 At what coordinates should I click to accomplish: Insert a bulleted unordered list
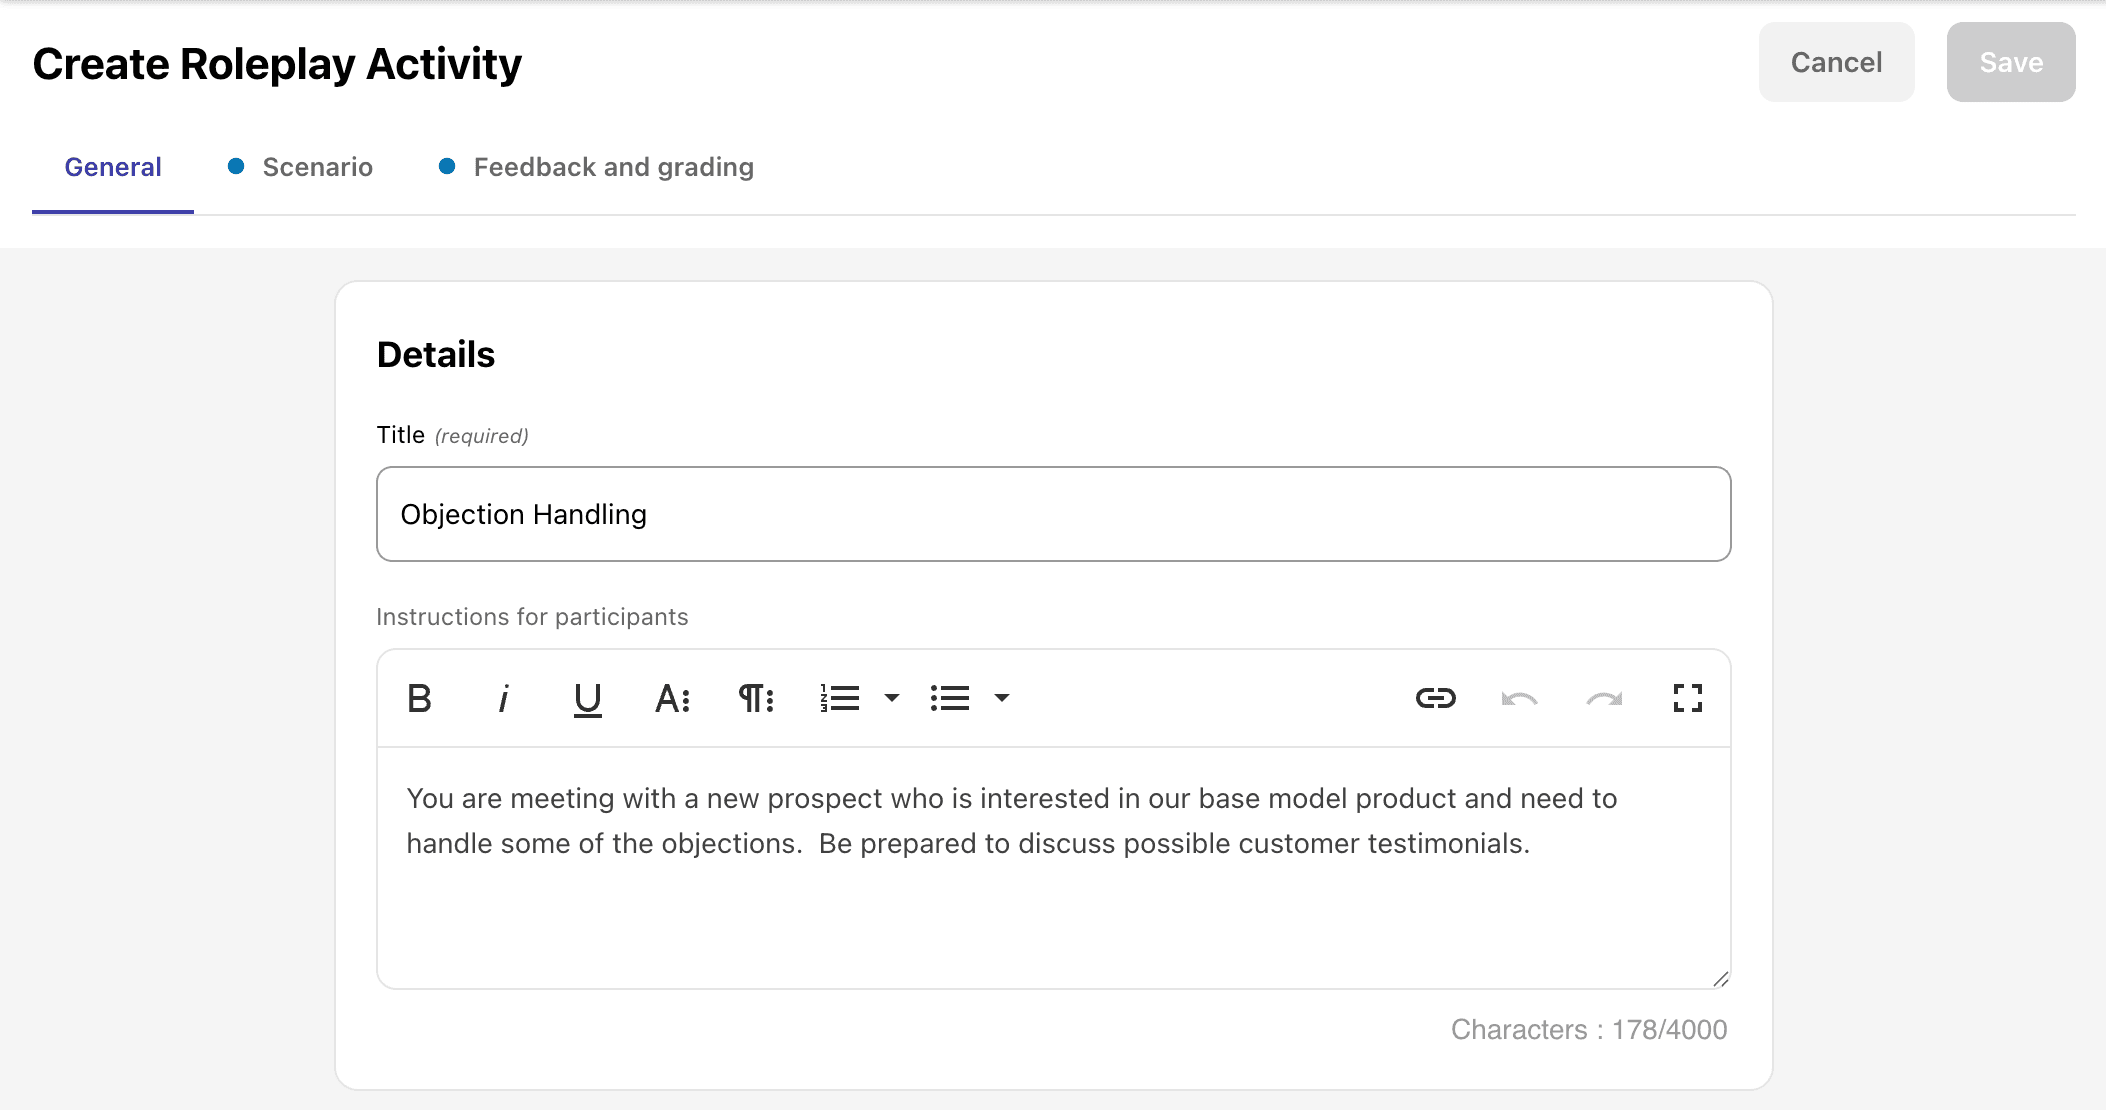pyautogui.click(x=950, y=698)
